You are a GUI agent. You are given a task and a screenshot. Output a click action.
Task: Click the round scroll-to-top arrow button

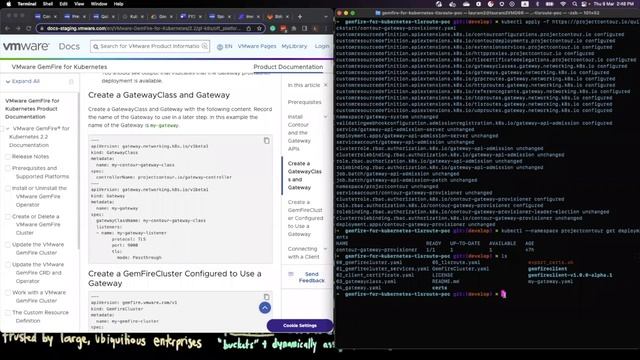pyautogui.click(x=265, y=308)
